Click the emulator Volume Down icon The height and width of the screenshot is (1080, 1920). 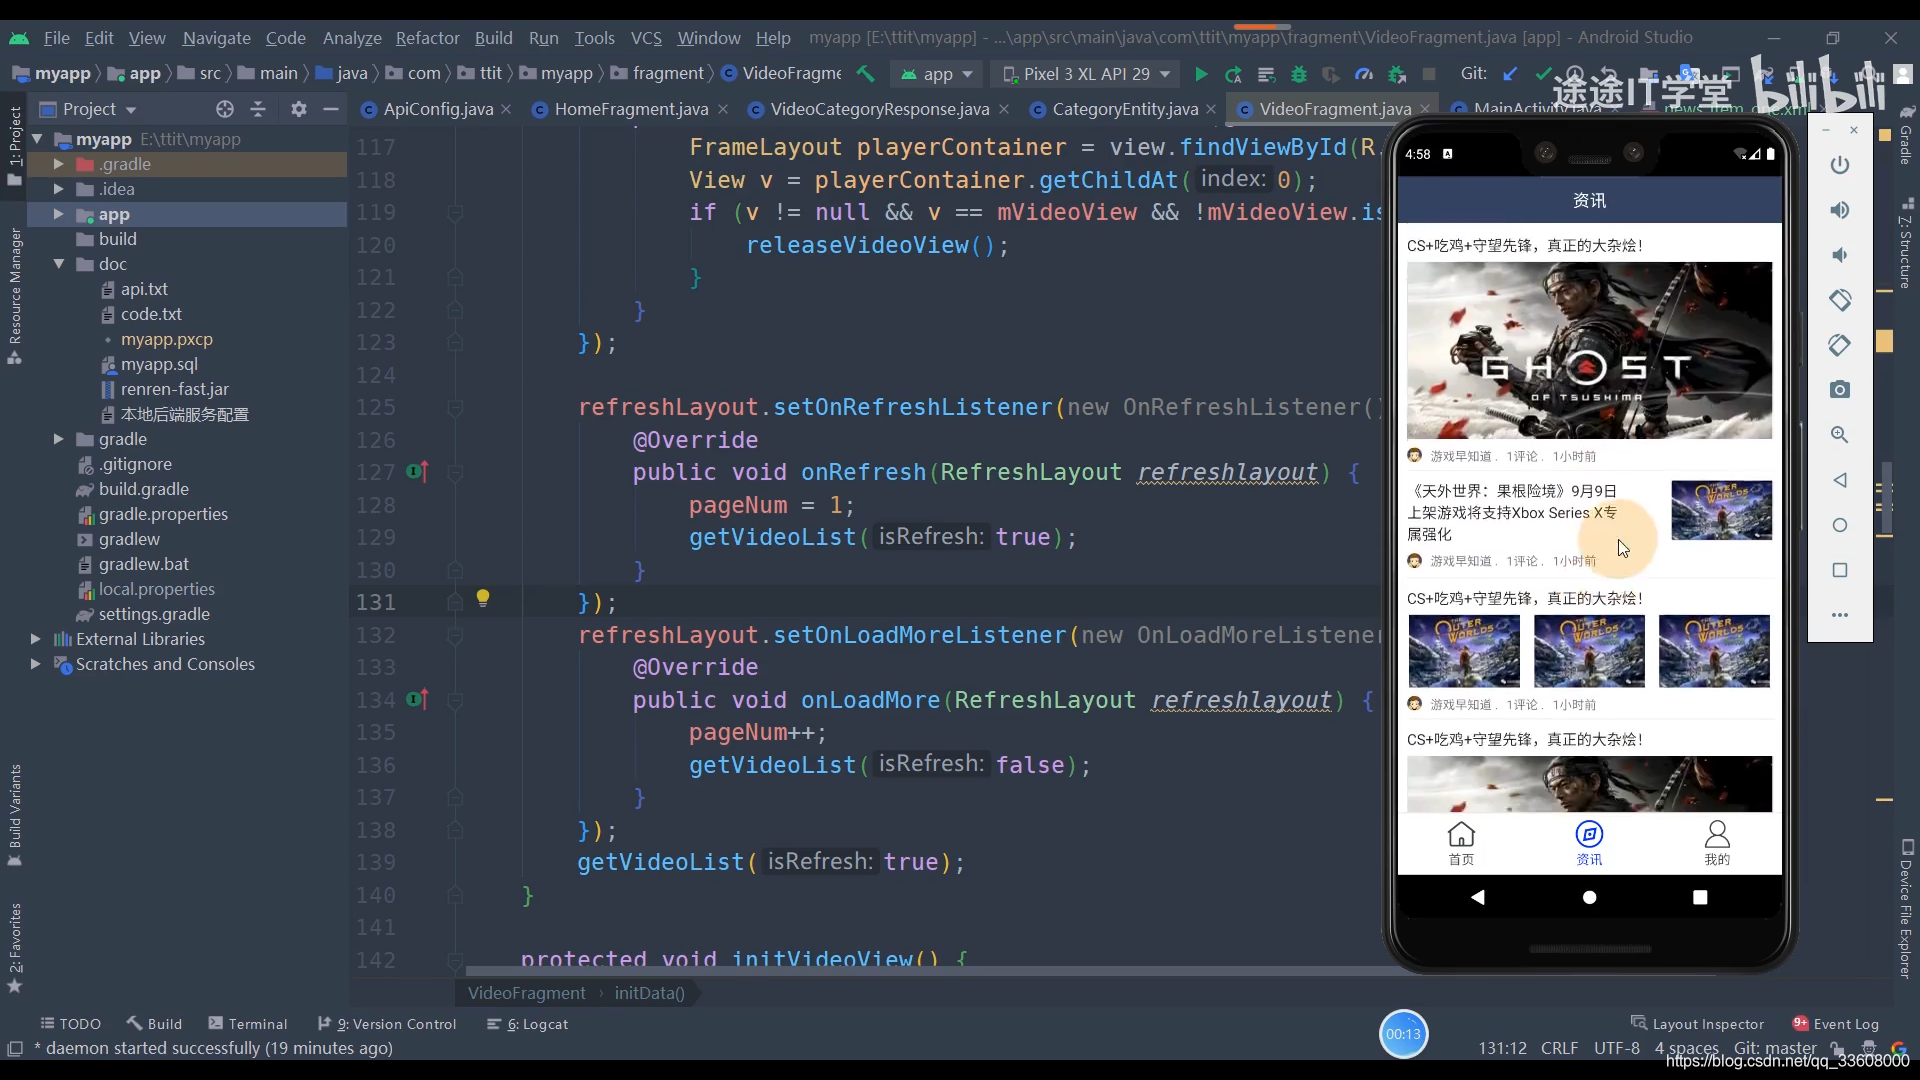pos(1840,255)
